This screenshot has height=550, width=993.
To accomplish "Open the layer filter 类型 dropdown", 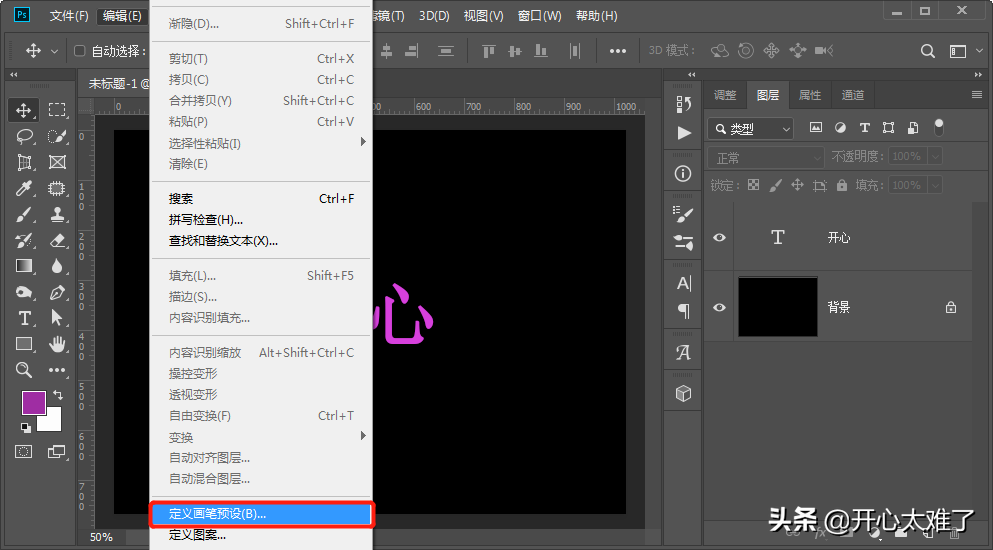I will tap(750, 129).
